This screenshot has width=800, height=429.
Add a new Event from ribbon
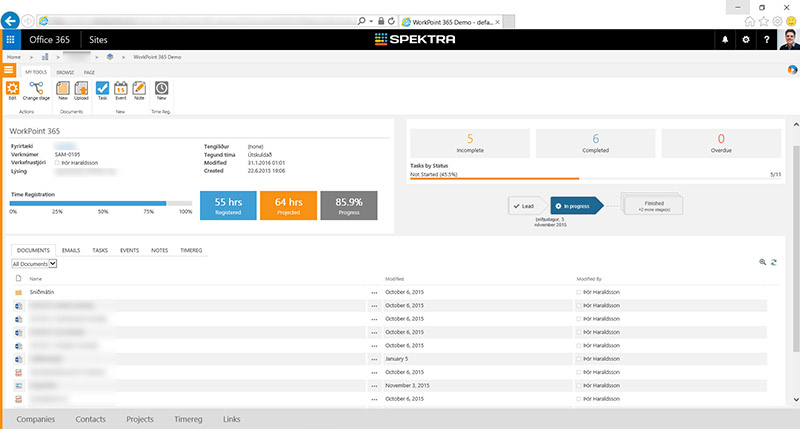pyautogui.click(x=120, y=90)
